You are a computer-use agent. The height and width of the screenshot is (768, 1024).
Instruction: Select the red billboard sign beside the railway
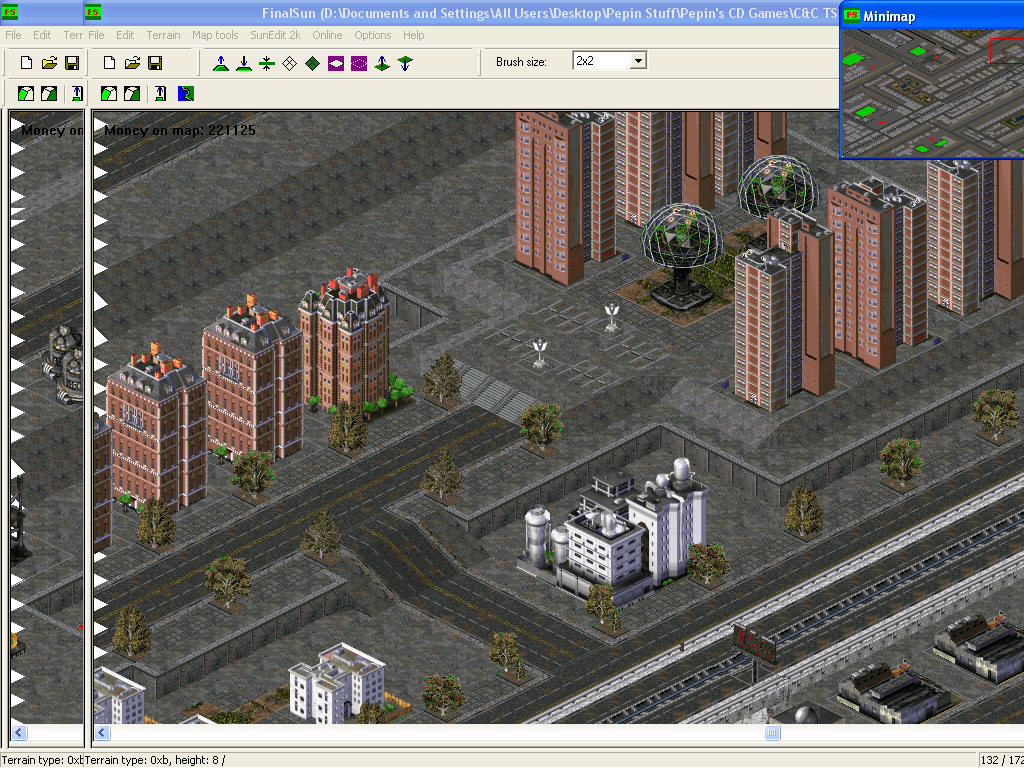click(754, 645)
